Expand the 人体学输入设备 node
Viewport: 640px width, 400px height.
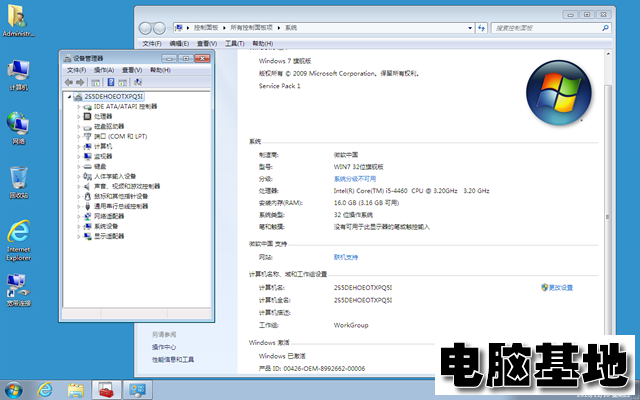(79, 176)
